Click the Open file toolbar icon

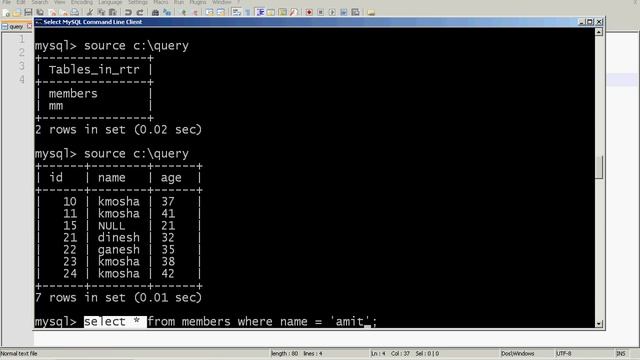[17, 12]
